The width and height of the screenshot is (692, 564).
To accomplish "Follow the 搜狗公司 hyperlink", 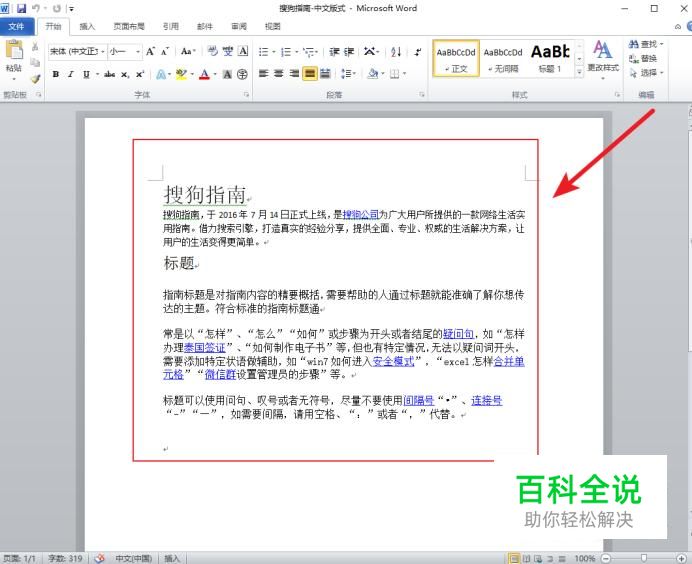I will 361,214.
